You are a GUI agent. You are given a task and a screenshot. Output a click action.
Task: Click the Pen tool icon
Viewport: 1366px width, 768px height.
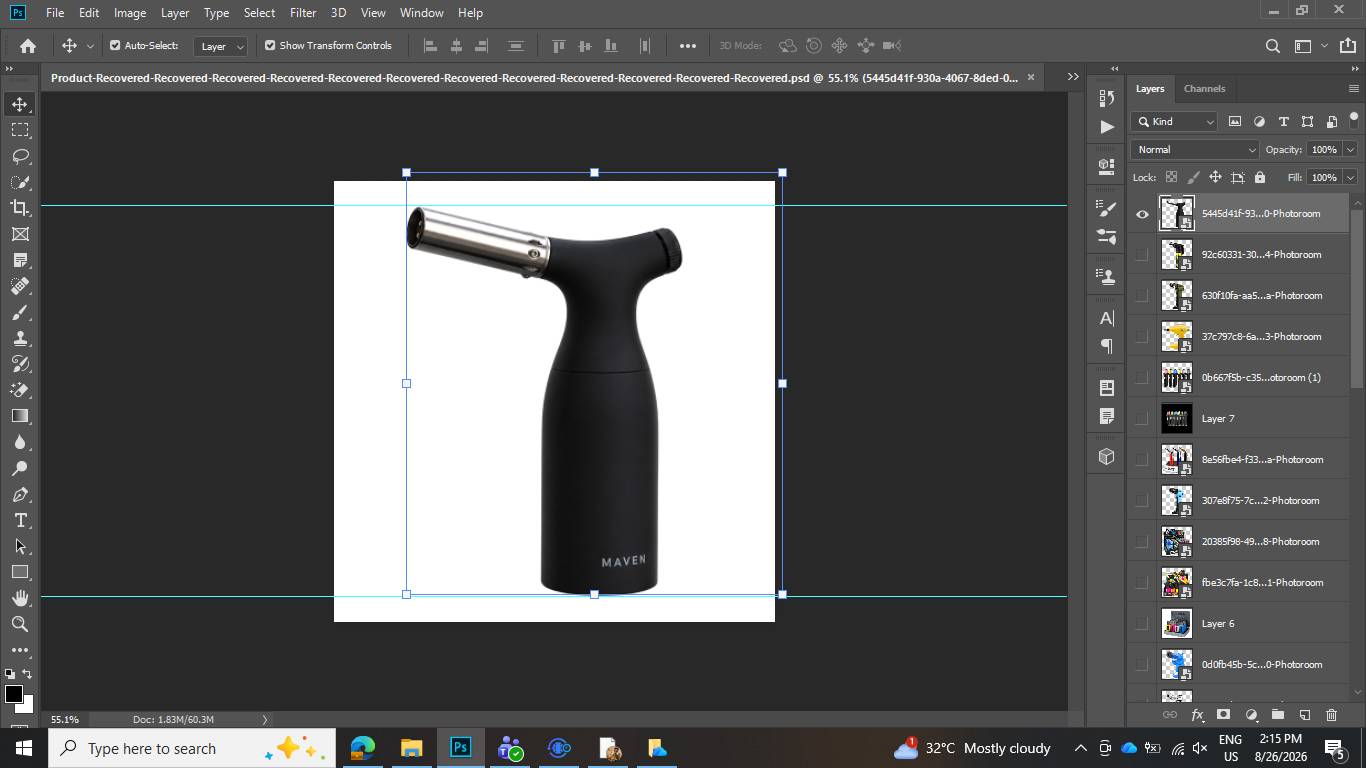tap(20, 494)
